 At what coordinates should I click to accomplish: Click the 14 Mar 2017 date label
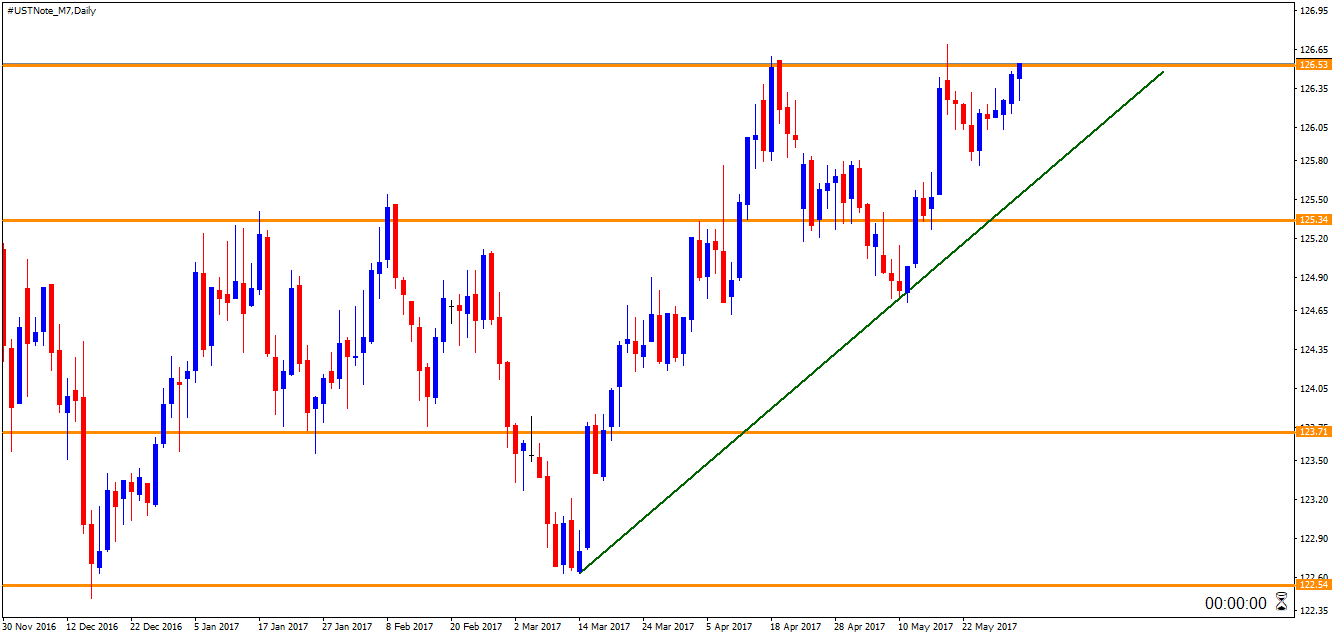(x=606, y=627)
